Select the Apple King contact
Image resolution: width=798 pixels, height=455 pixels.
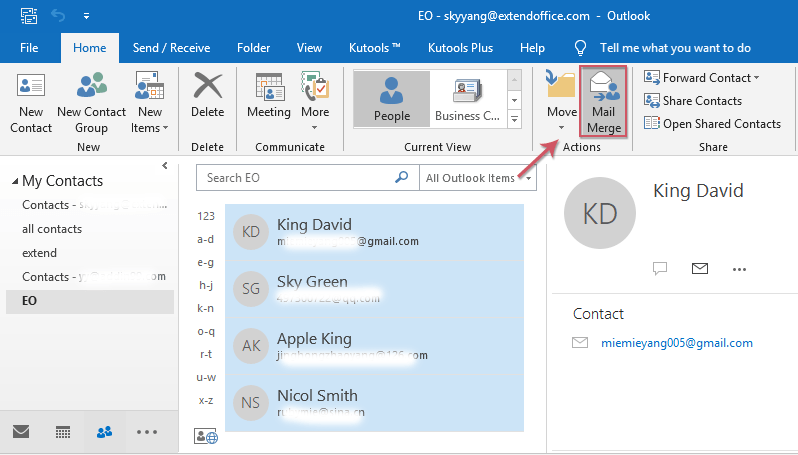375,347
